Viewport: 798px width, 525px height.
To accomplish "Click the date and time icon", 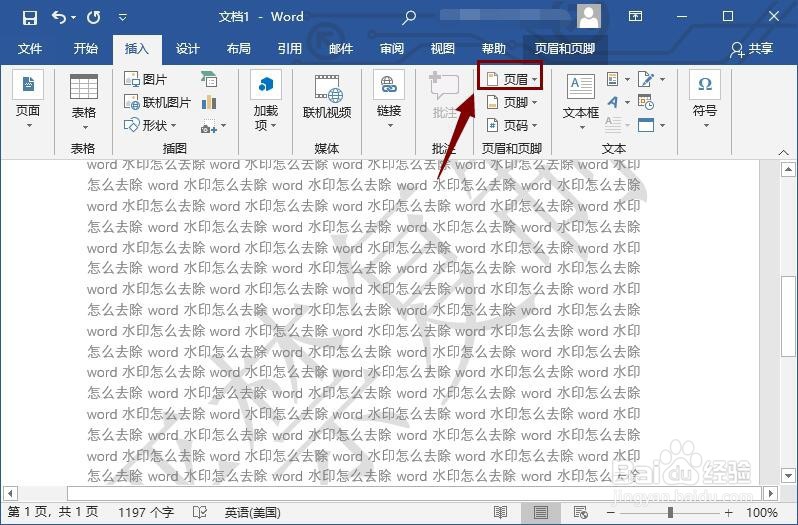I will [646, 102].
